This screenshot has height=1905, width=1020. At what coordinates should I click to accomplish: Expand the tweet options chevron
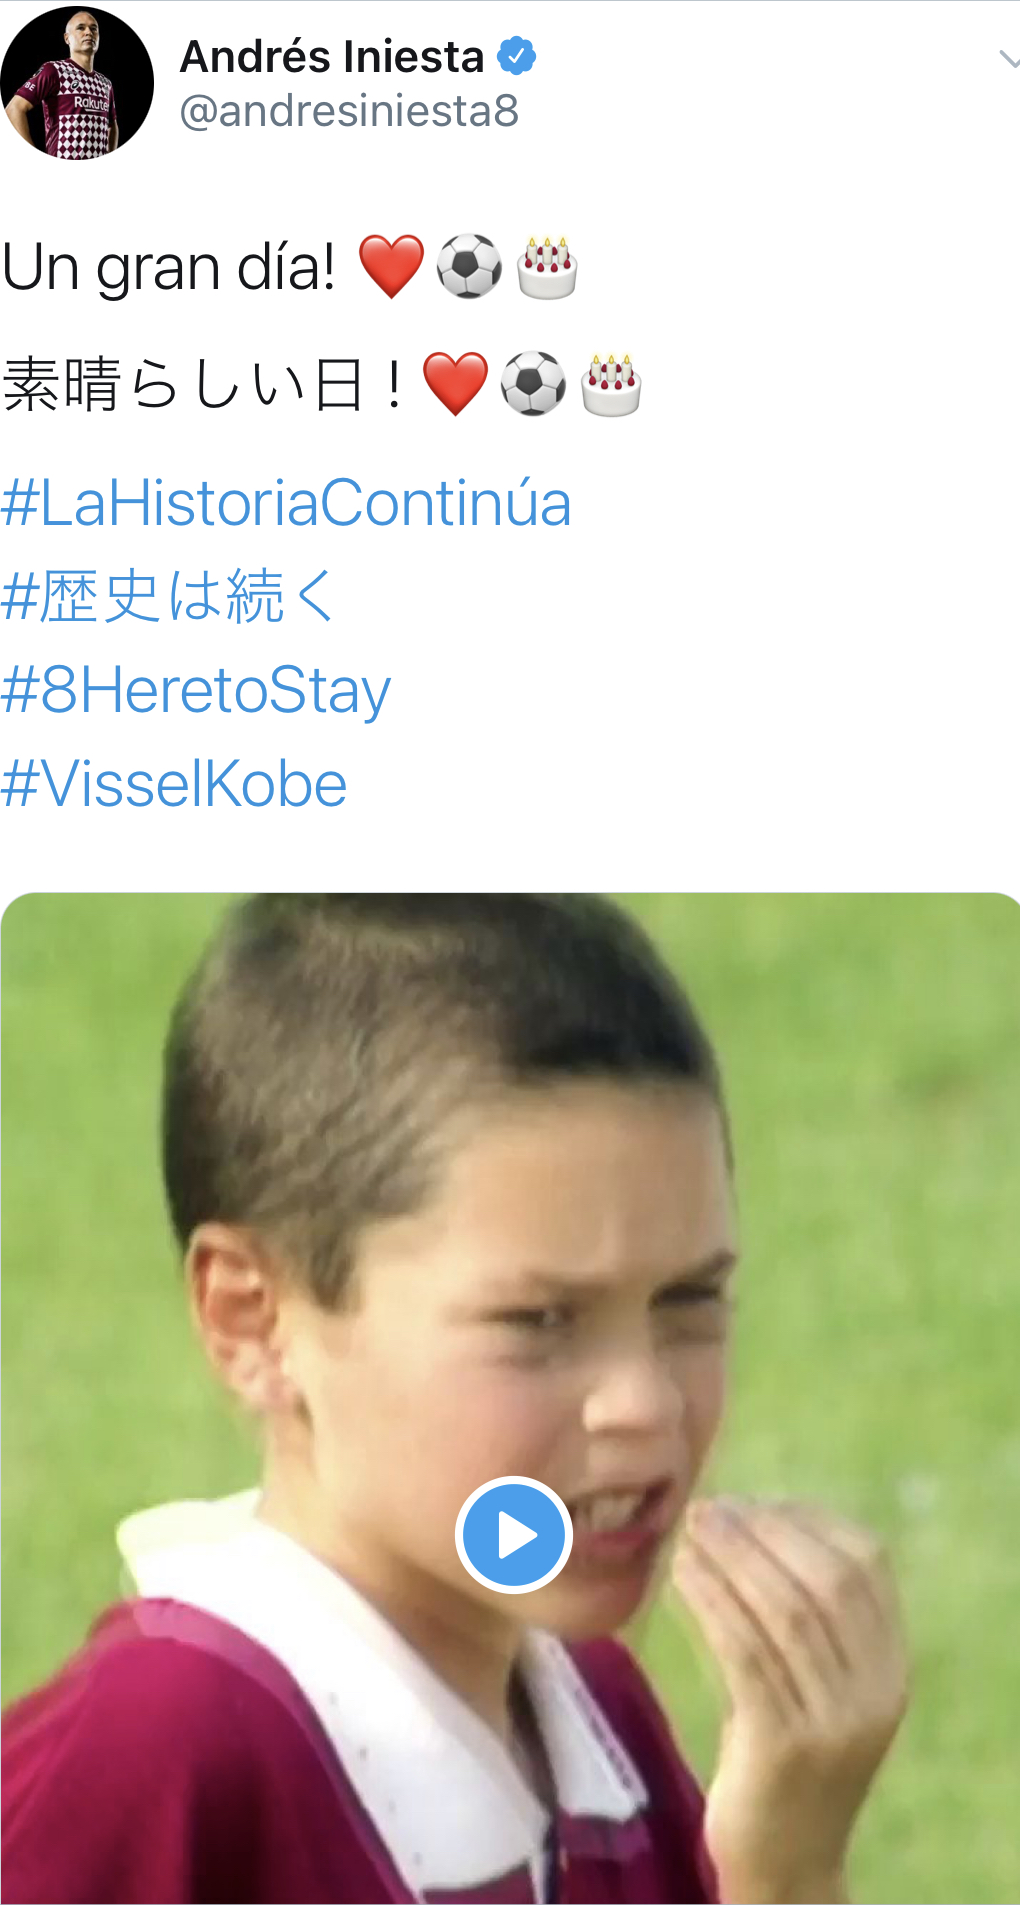click(1008, 59)
